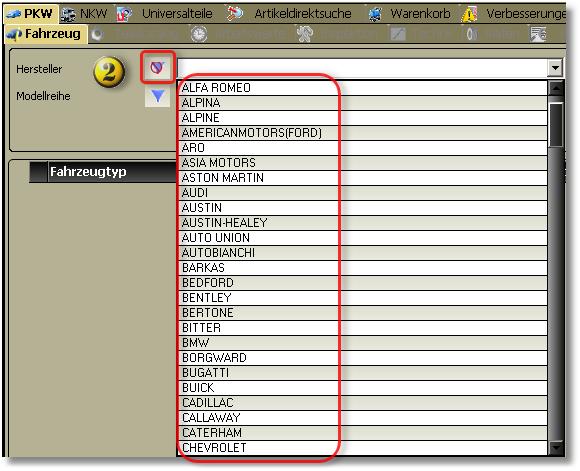580x471 pixels.
Task: Click into the Hersteller combo box field
Action: click(362, 68)
